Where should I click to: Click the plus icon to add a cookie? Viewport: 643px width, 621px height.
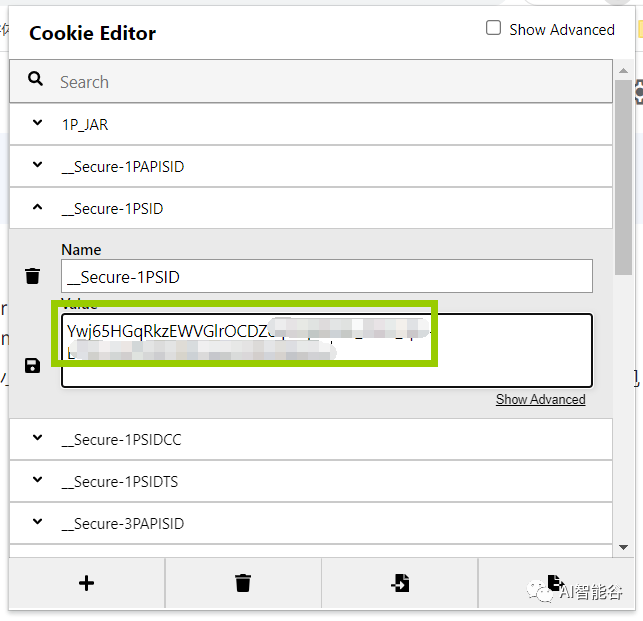[x=86, y=583]
